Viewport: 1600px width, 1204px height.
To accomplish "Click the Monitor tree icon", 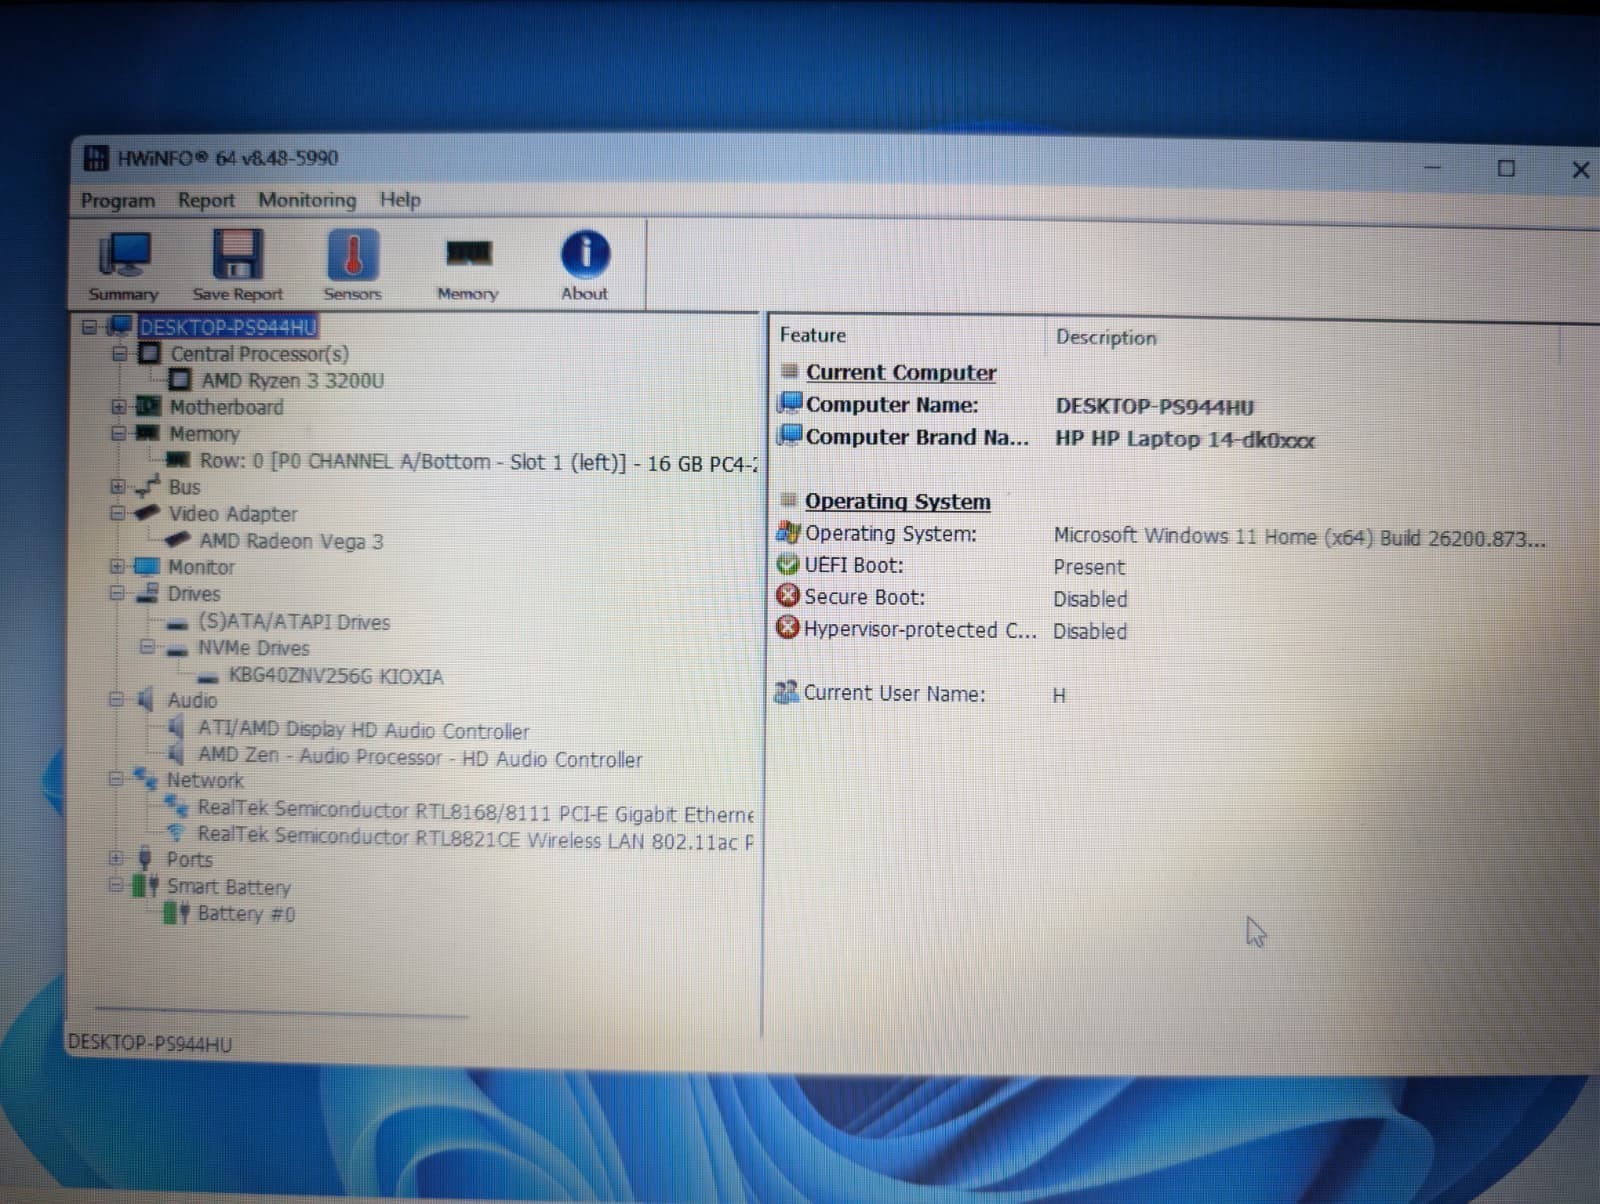I will [147, 566].
